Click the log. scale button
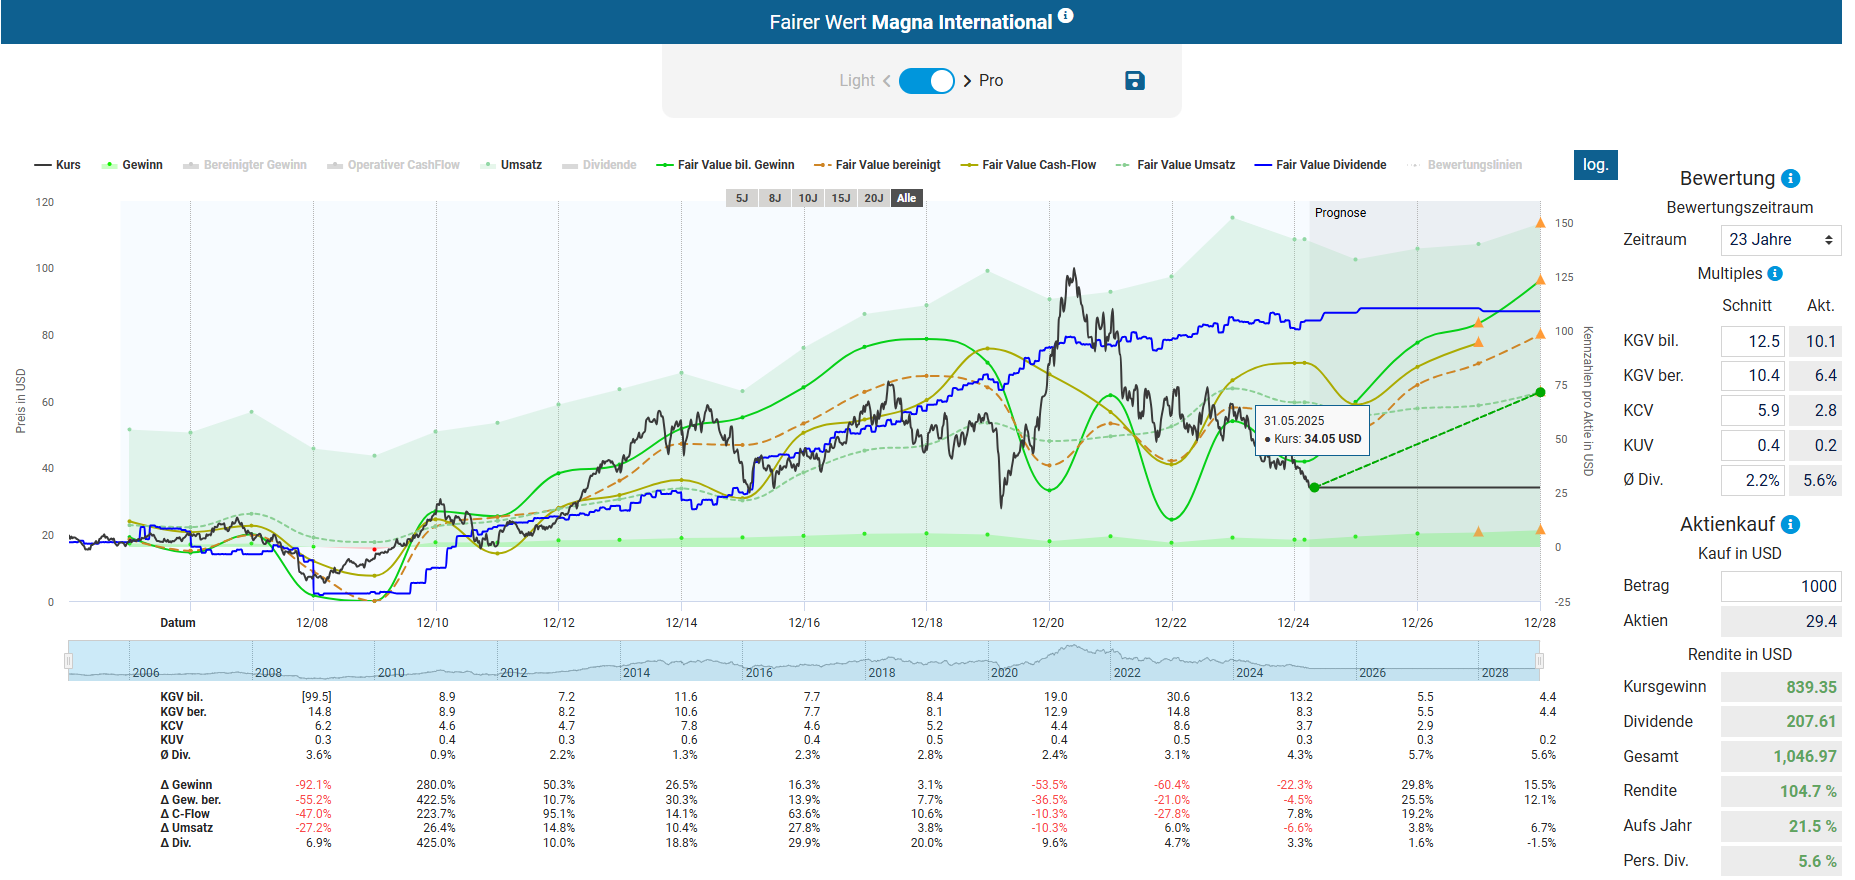The width and height of the screenshot is (1855, 880). point(1595,165)
